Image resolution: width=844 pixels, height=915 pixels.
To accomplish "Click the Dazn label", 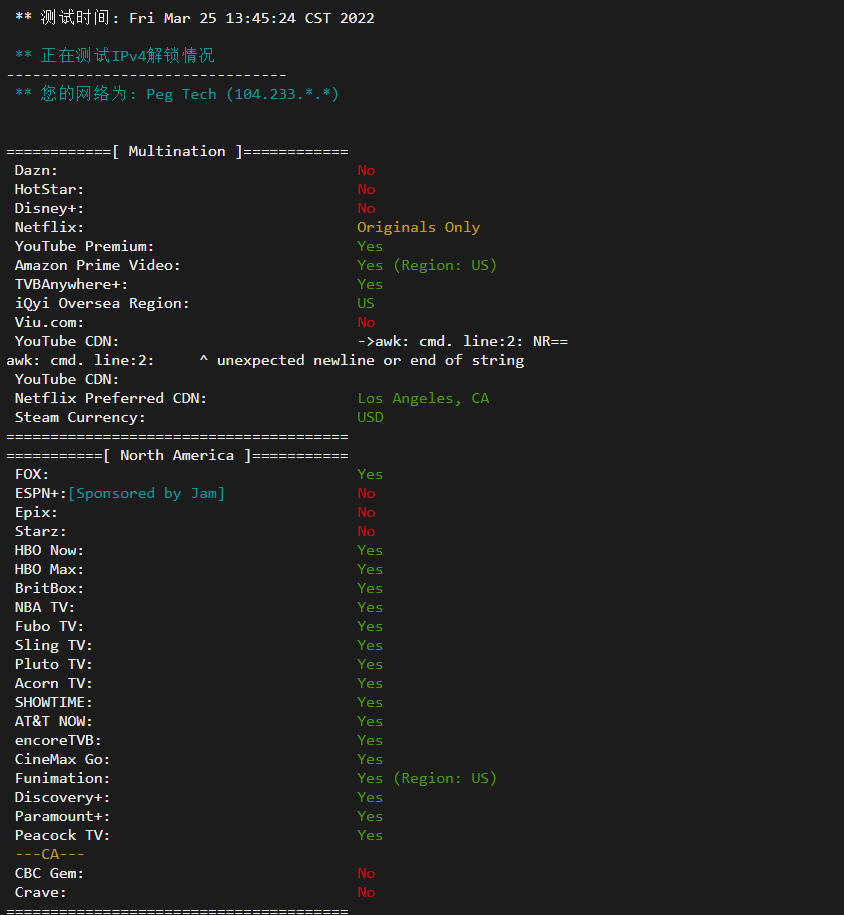I will 36,170.
